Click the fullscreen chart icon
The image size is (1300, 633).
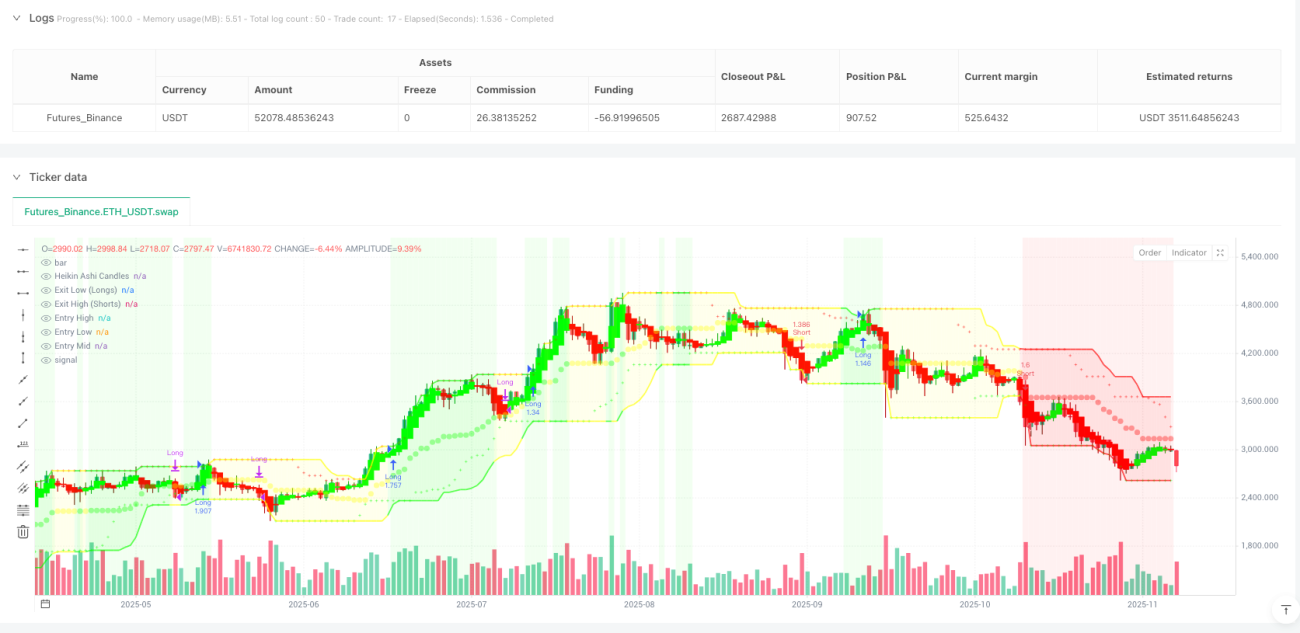(x=1220, y=253)
